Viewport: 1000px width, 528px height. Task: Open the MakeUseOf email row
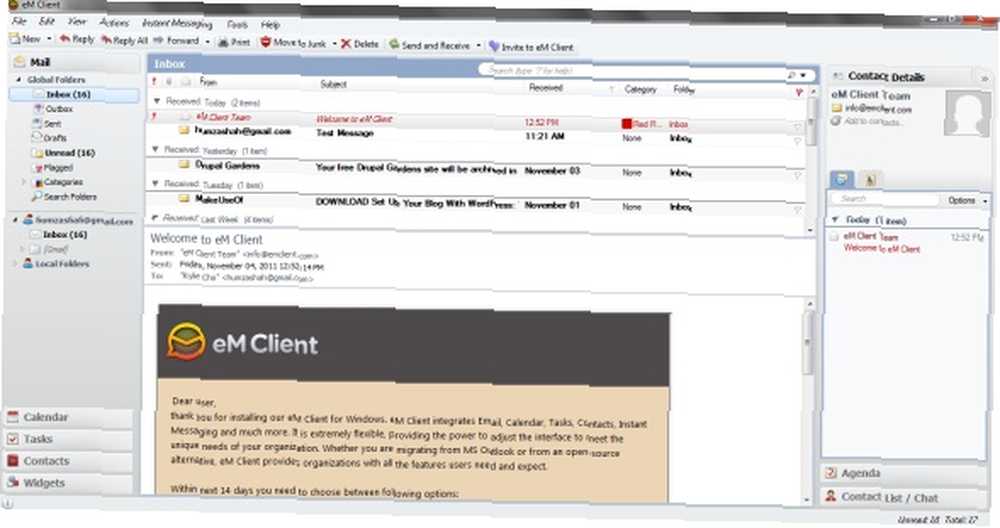click(x=475, y=203)
